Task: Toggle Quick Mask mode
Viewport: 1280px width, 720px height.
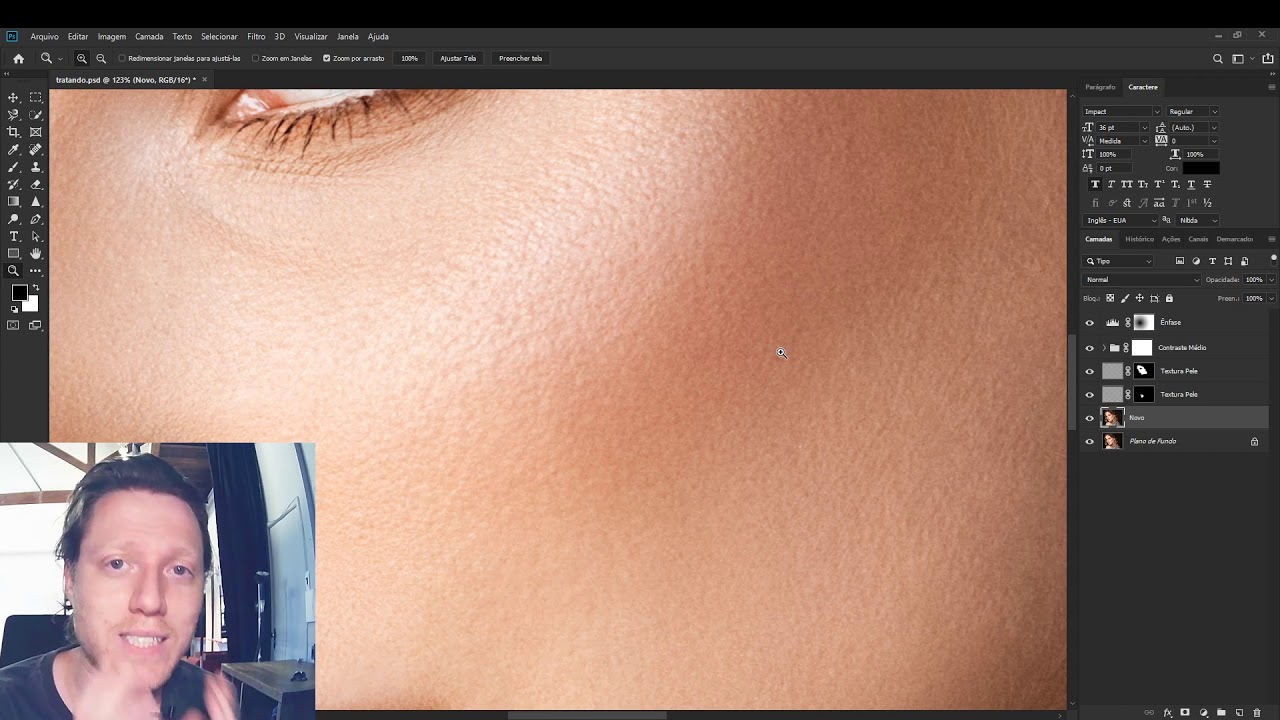Action: click(14, 325)
